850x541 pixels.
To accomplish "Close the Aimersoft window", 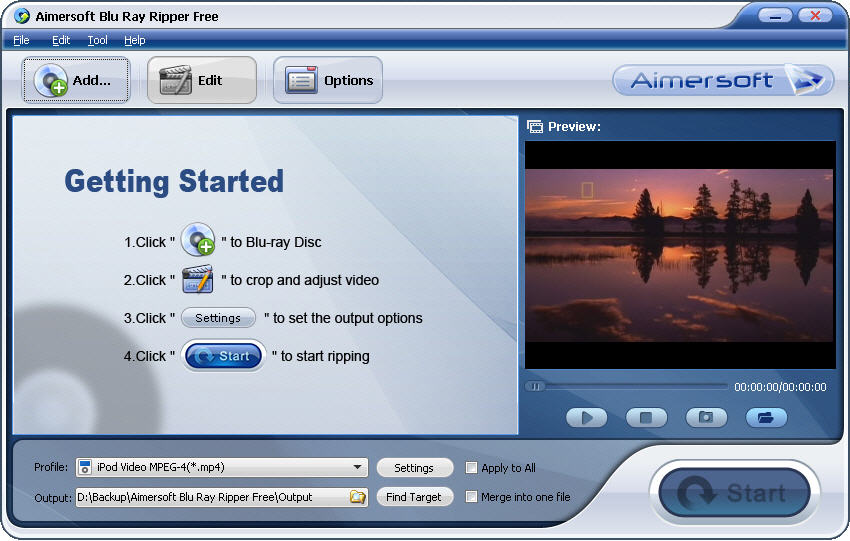I will 815,15.
